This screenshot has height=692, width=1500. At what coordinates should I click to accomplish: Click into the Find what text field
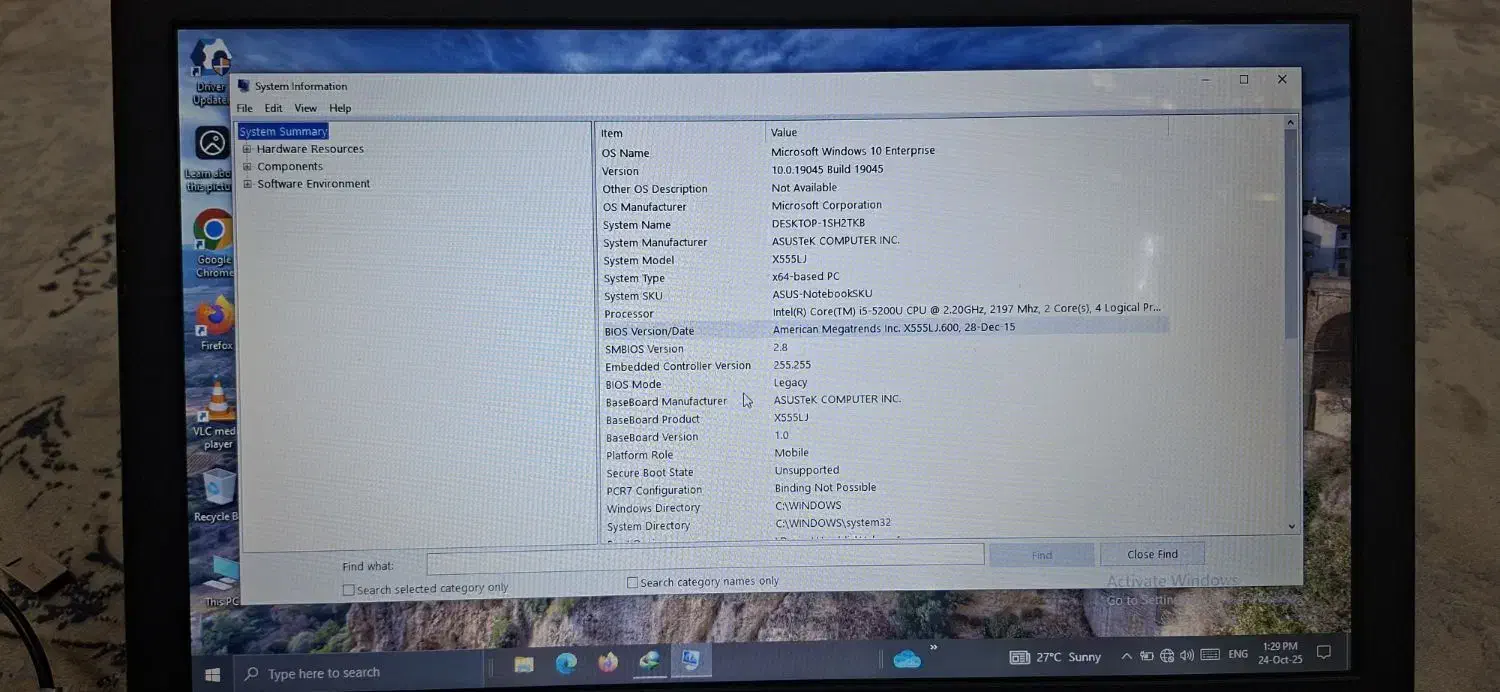(705, 555)
